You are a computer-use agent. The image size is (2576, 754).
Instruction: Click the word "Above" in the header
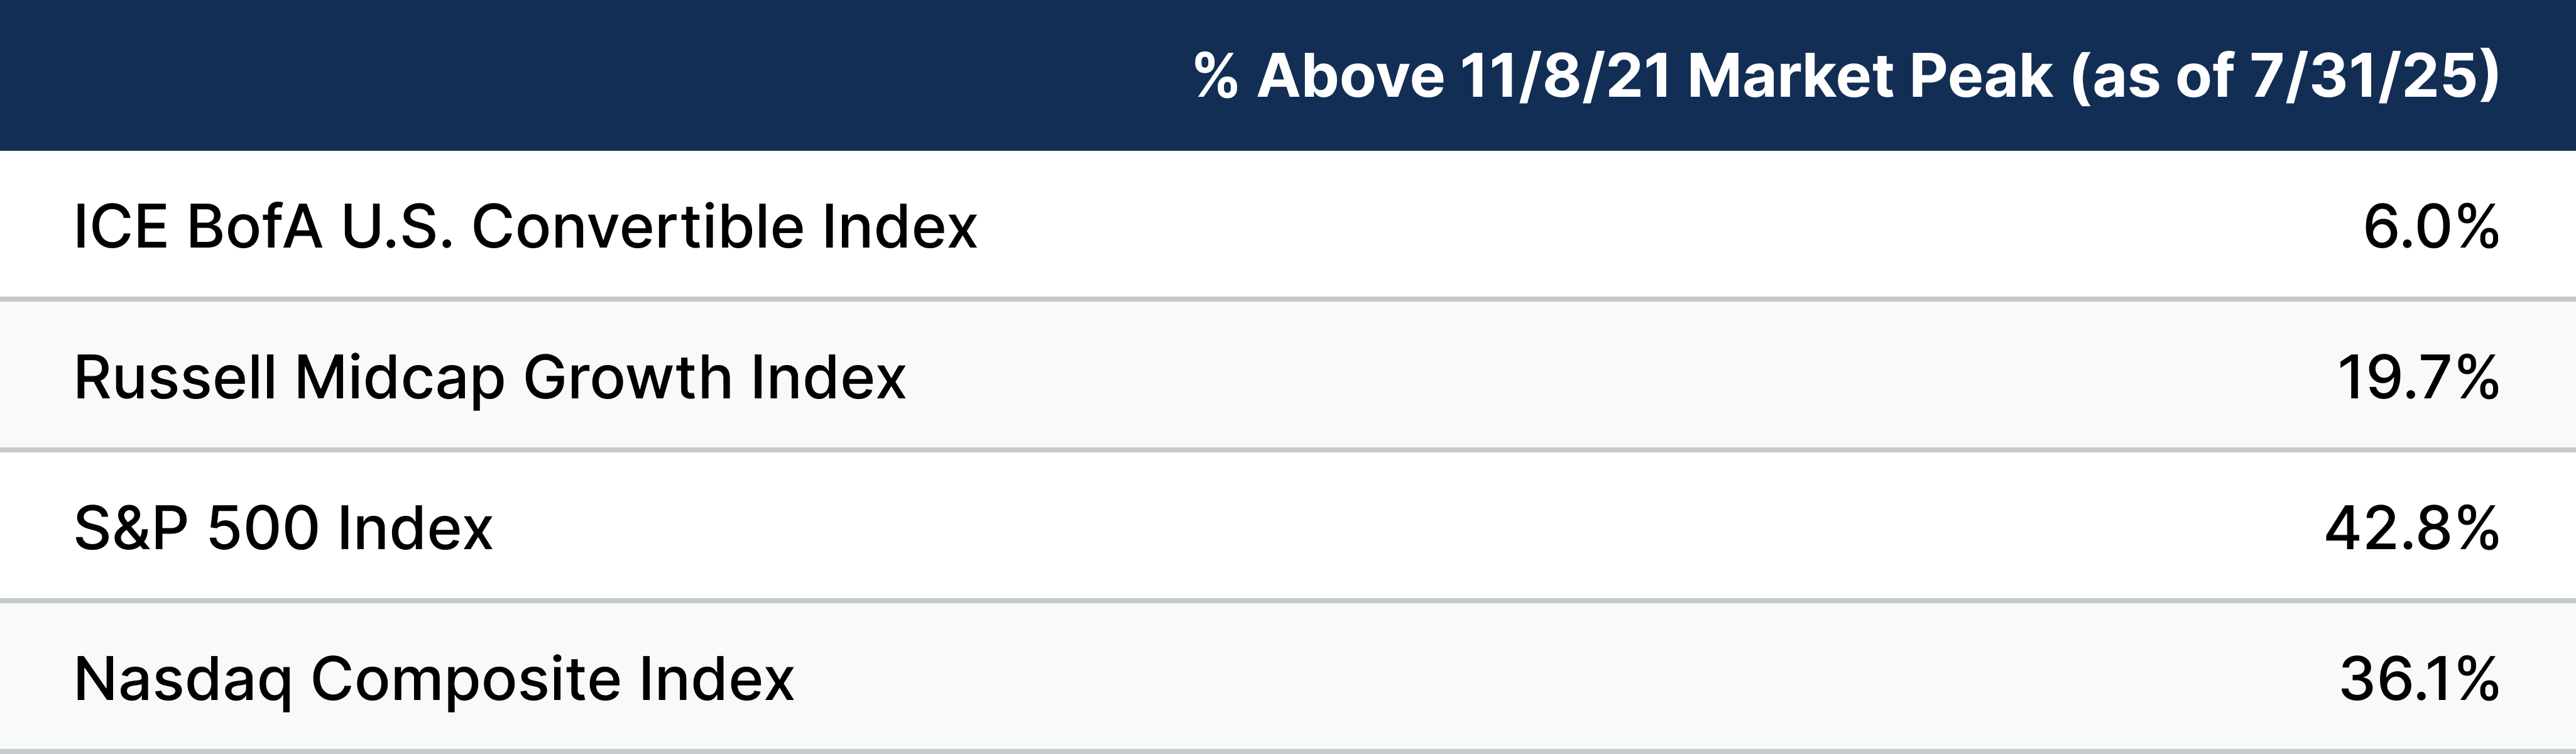pyautogui.click(x=1350, y=76)
